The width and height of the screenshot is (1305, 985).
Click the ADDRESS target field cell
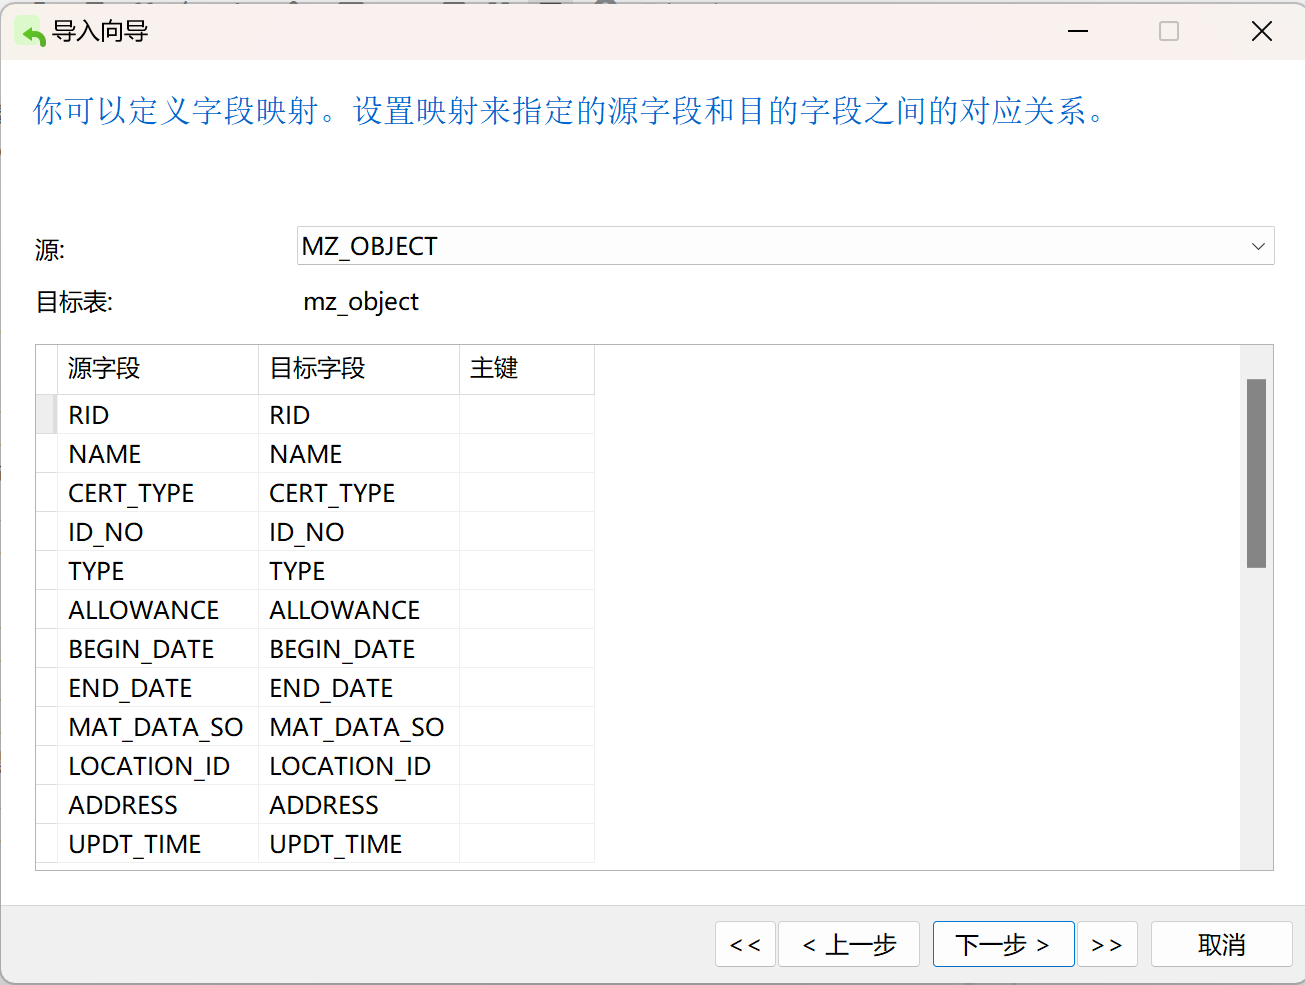[x=359, y=805]
